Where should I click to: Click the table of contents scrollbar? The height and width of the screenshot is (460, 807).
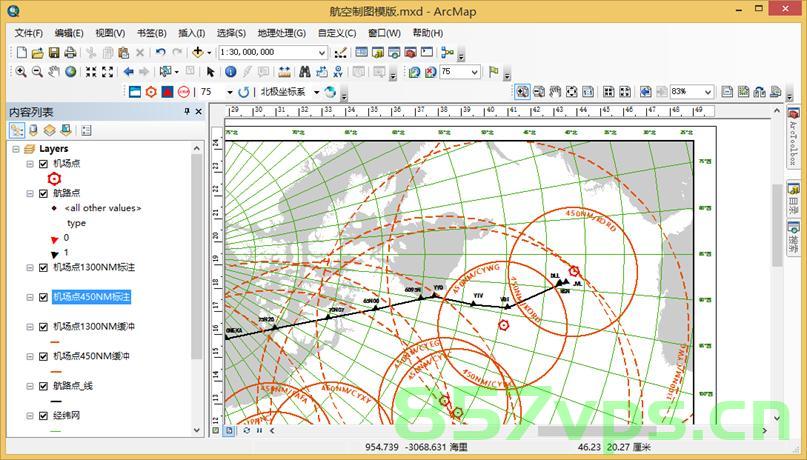click(196, 256)
